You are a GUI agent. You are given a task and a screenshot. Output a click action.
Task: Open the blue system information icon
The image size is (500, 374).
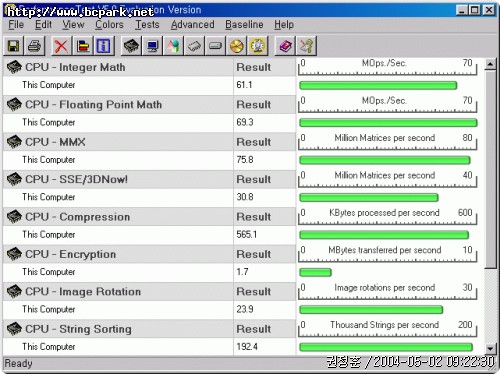coord(104,46)
